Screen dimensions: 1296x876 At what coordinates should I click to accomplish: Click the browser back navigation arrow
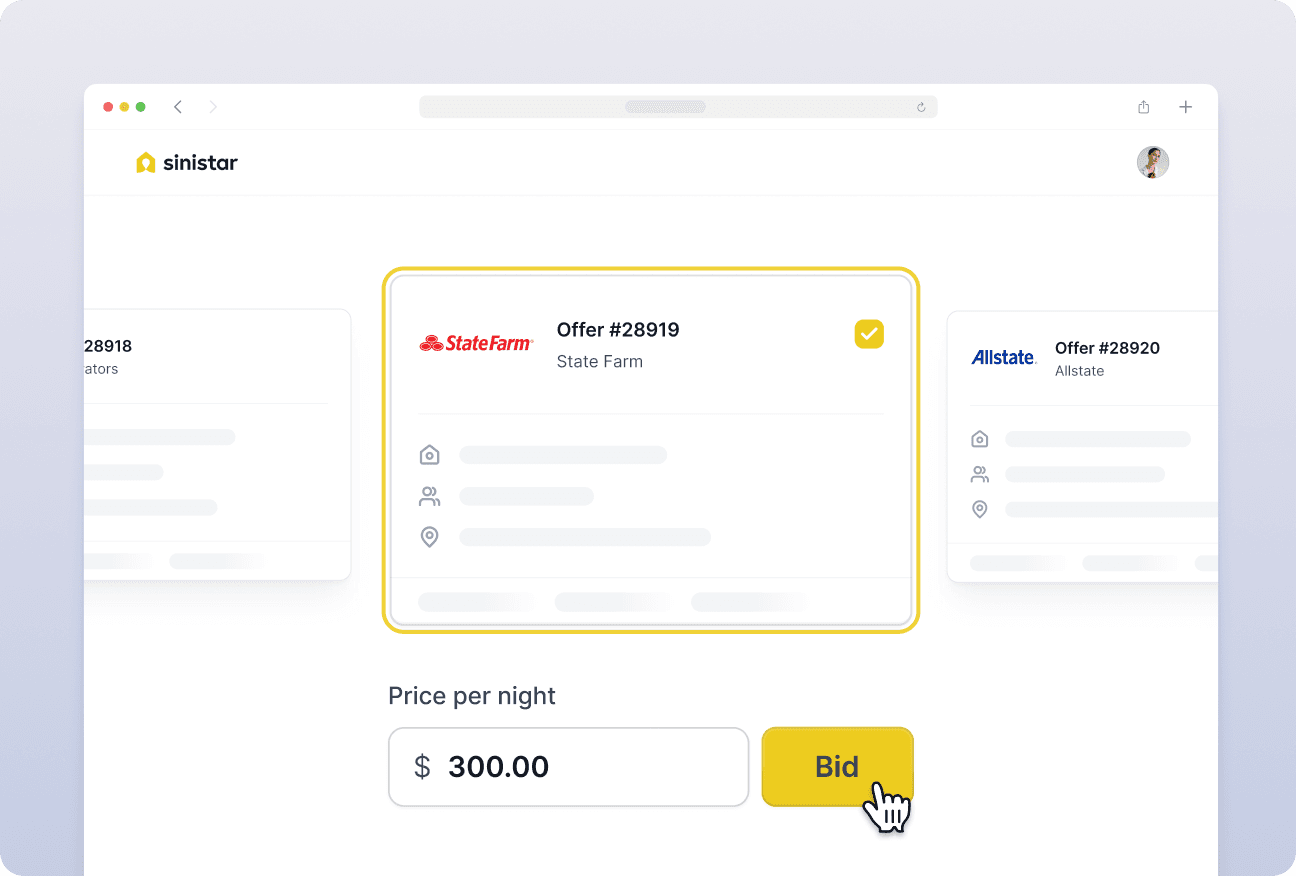point(178,106)
